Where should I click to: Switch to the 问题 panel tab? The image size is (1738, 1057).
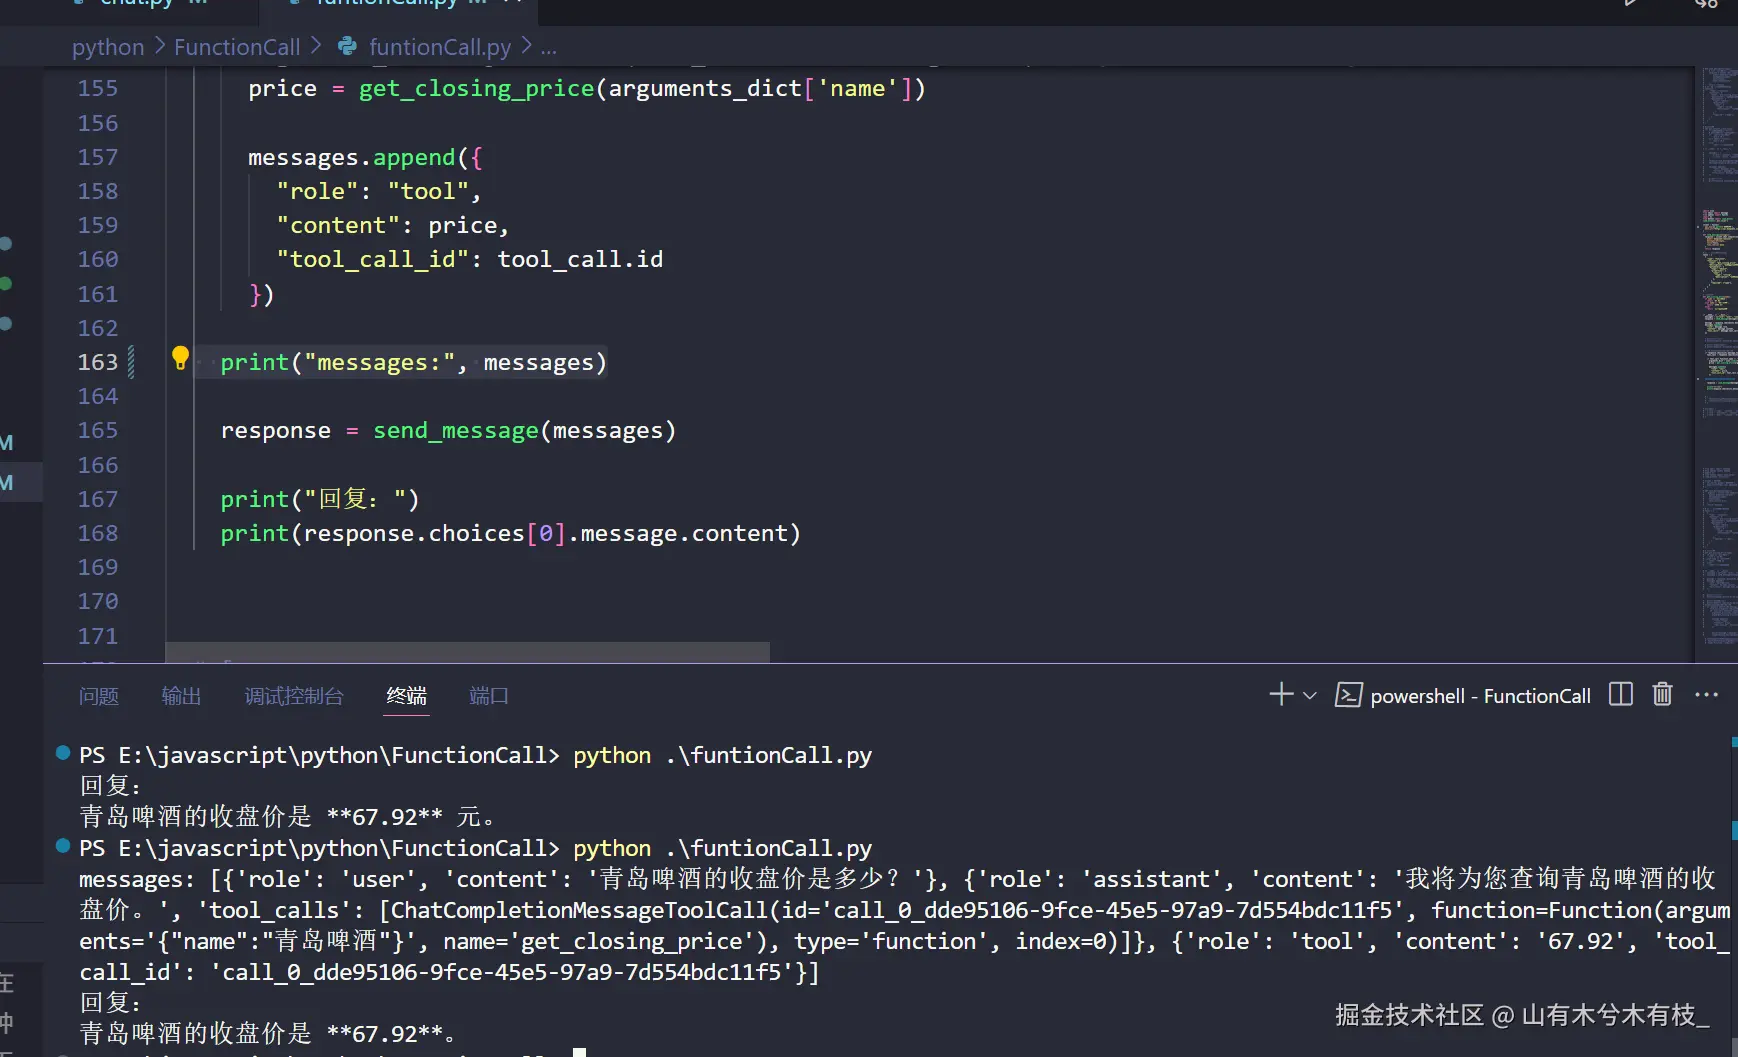99,696
